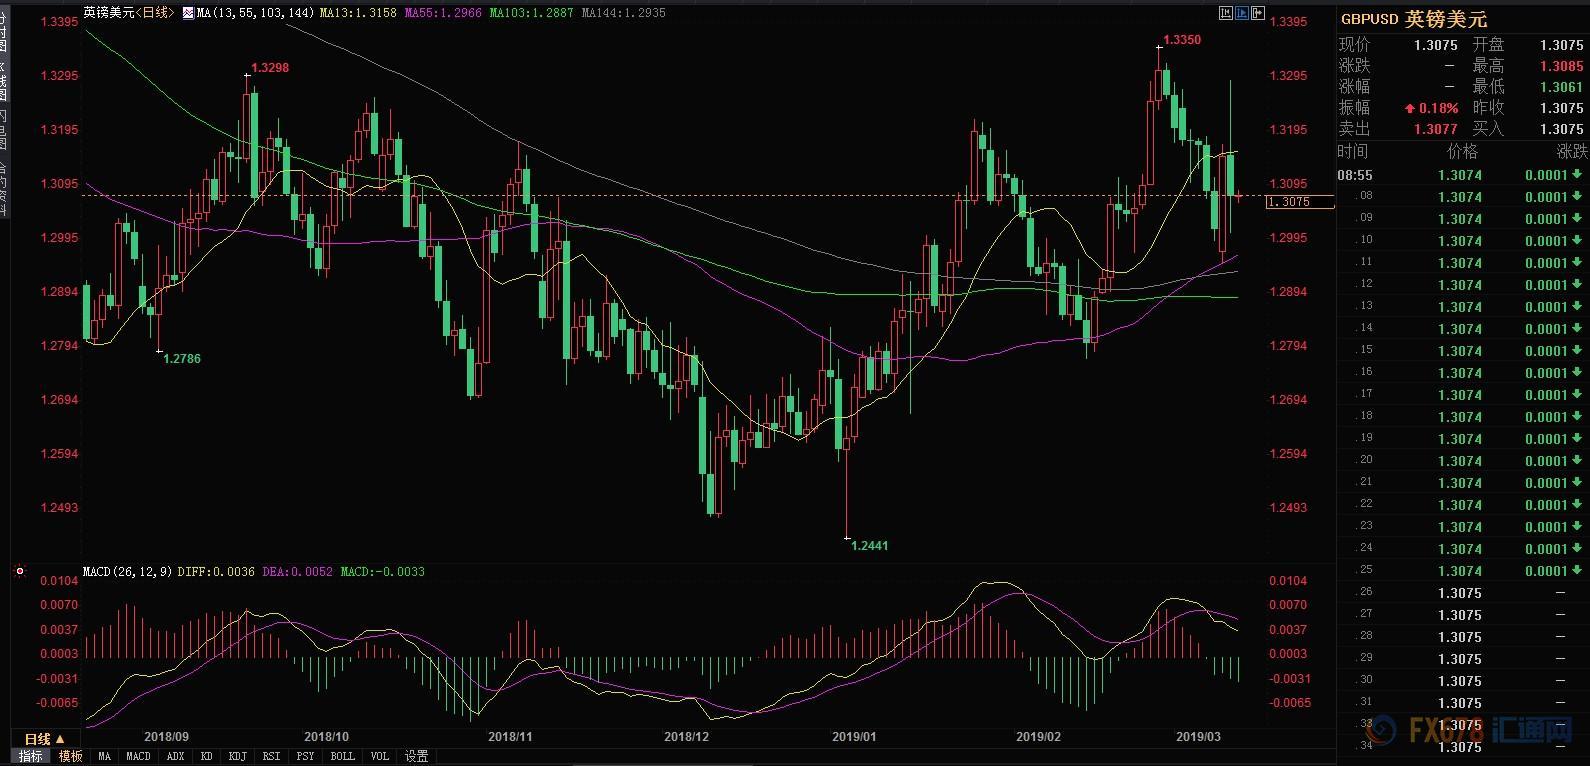Click the export arrow chart icon
This screenshot has height=766, width=1590.
pyautogui.click(x=1258, y=13)
